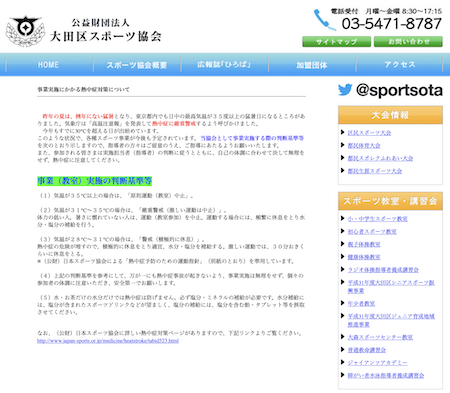
Task: Open the お問い合わせ green button
Action: click(408, 42)
